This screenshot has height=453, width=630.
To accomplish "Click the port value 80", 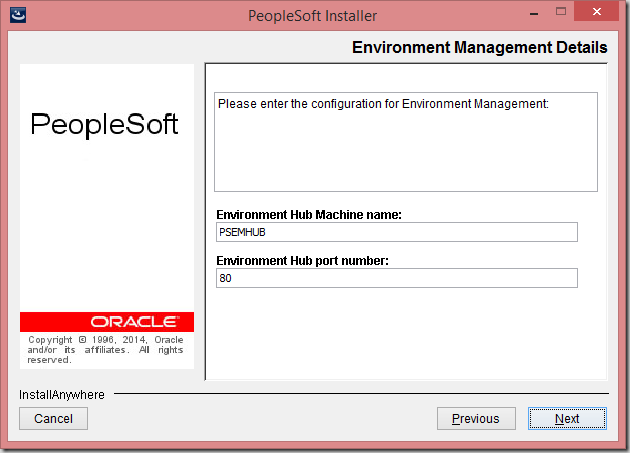I will pyautogui.click(x=225, y=278).
